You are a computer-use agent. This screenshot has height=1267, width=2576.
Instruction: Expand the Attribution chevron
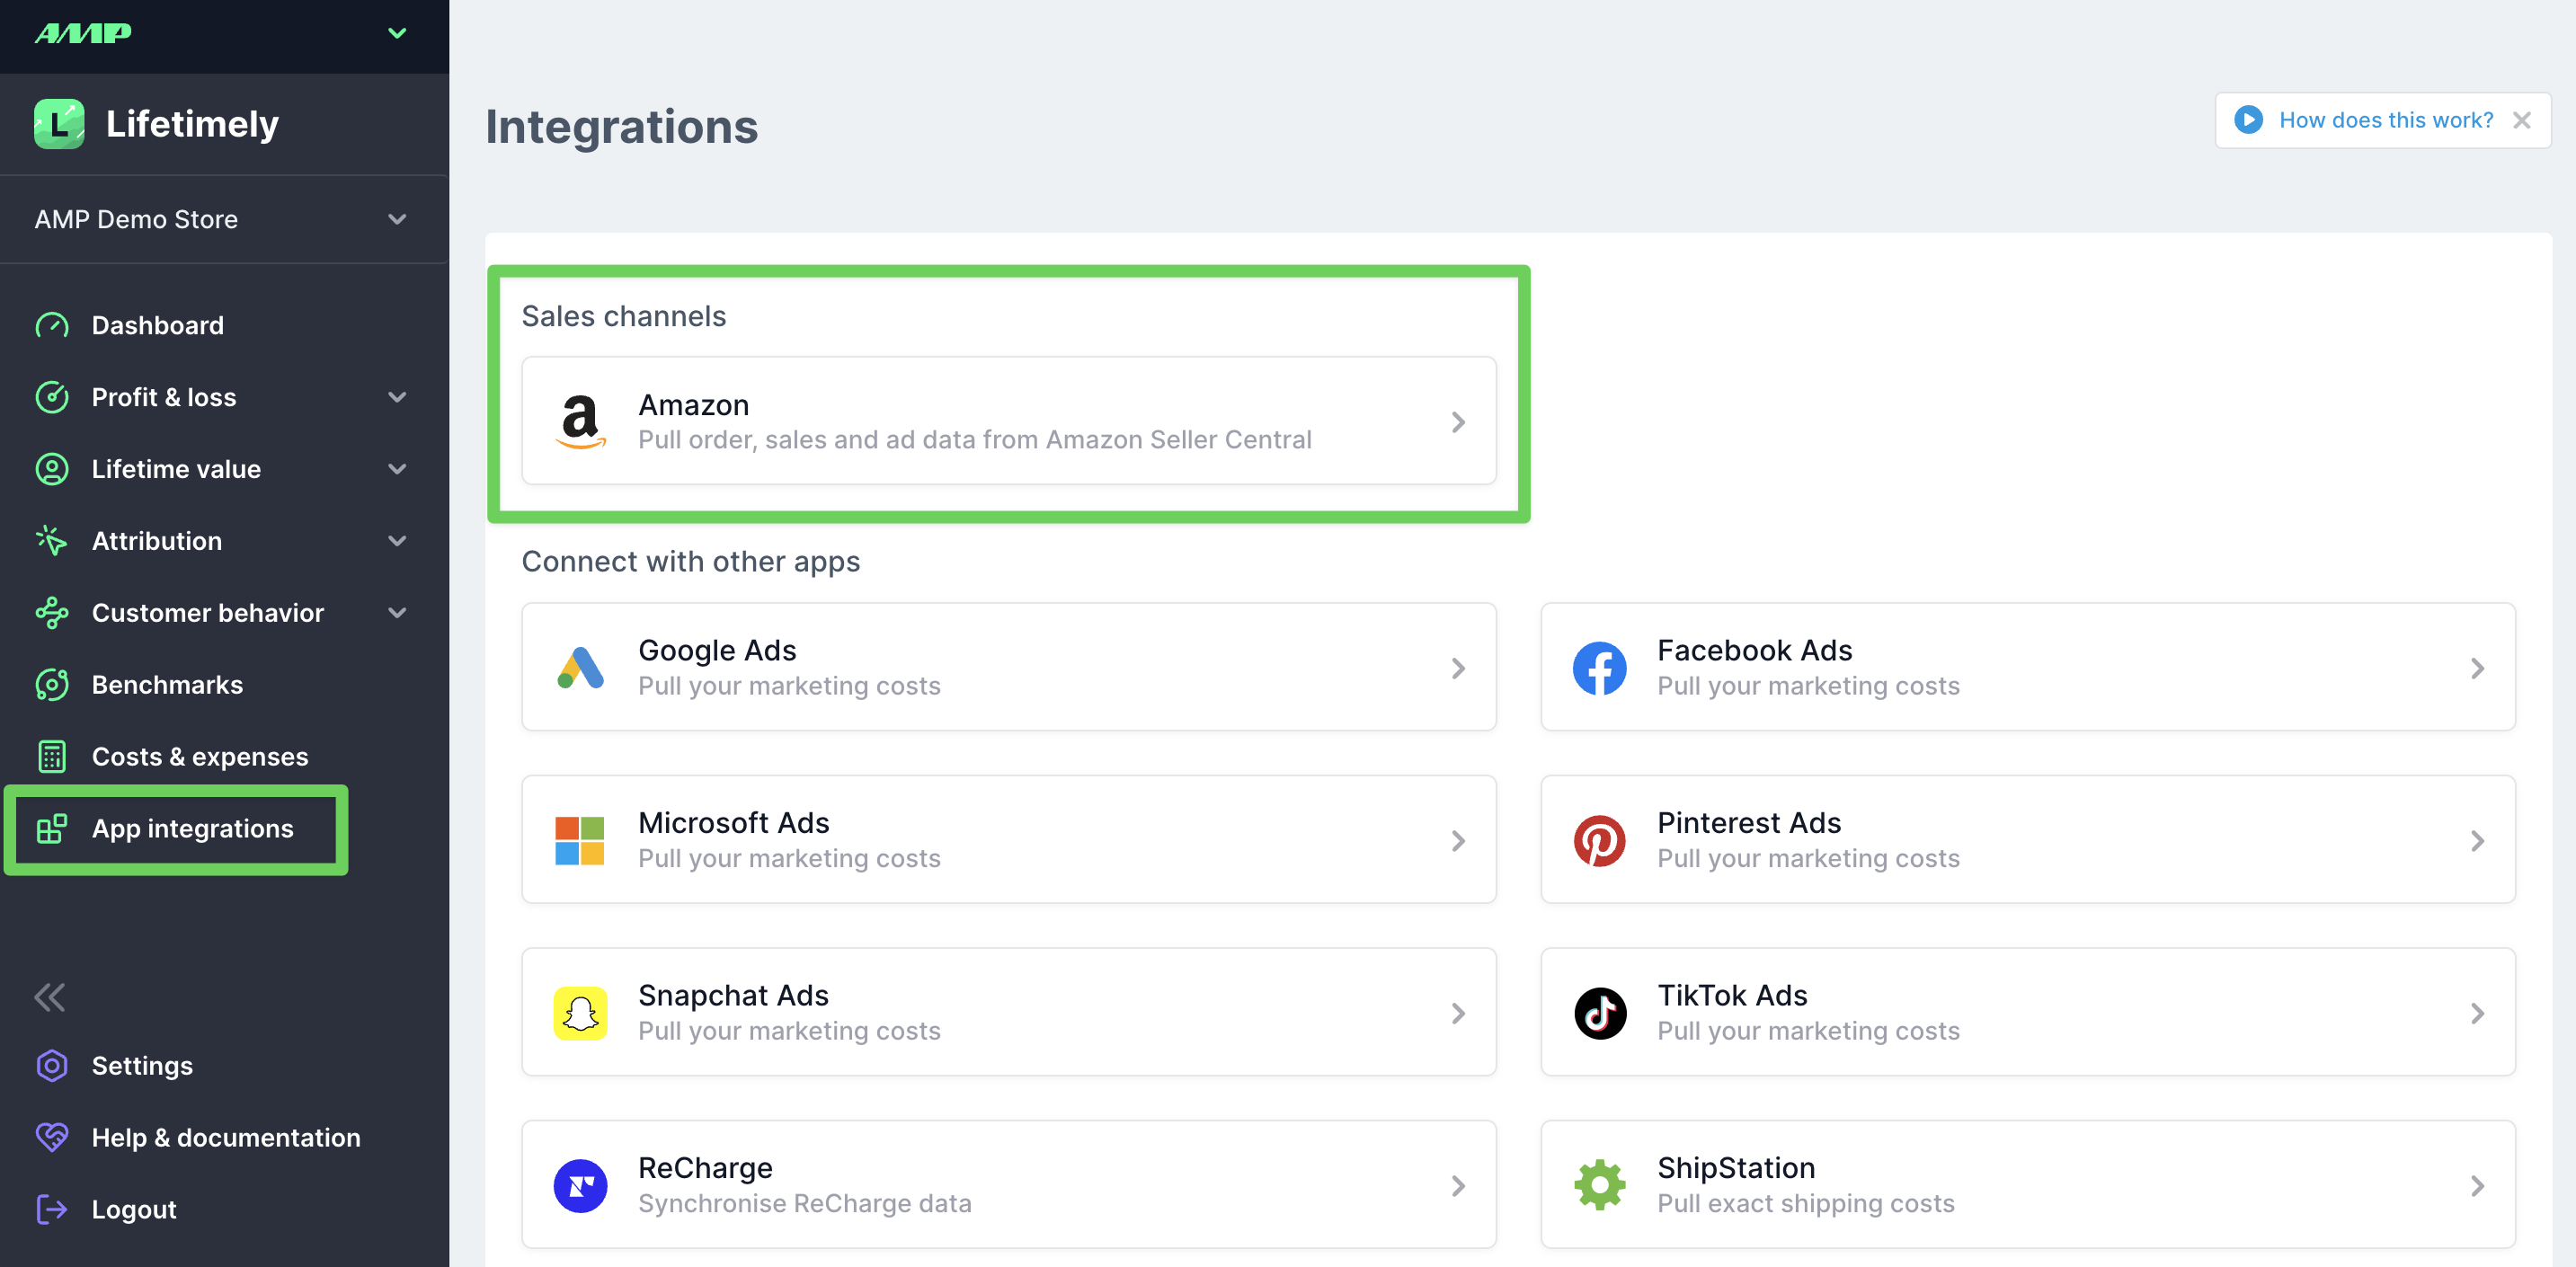397,541
